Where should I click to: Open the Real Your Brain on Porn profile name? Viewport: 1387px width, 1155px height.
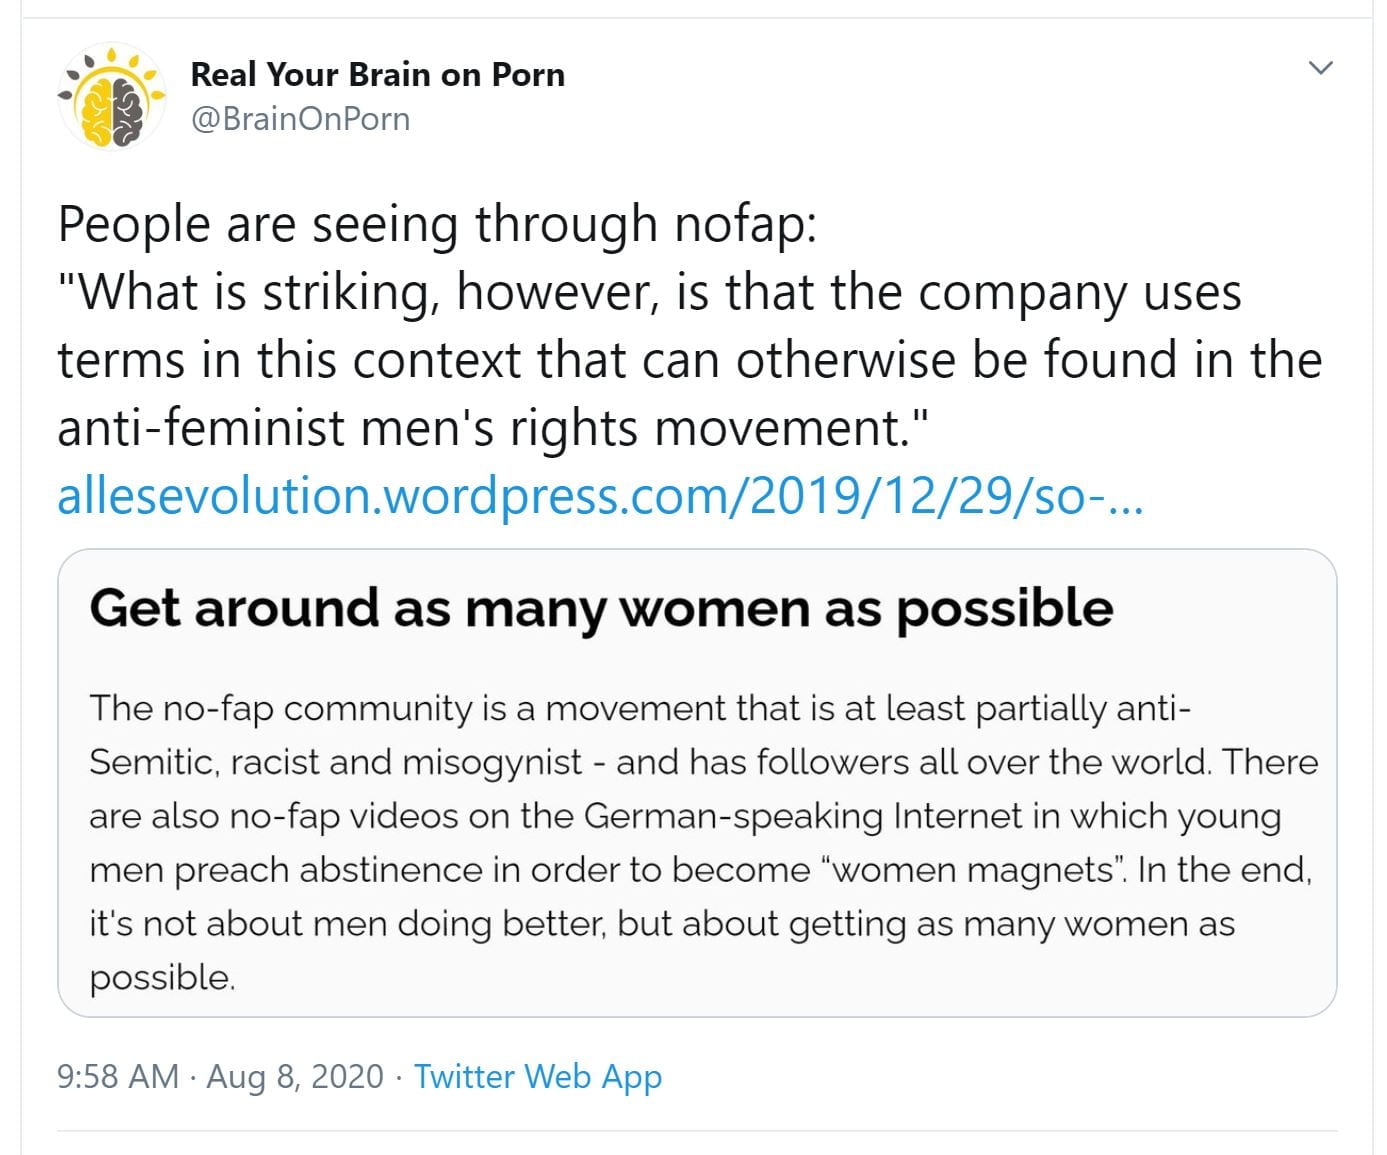[377, 75]
